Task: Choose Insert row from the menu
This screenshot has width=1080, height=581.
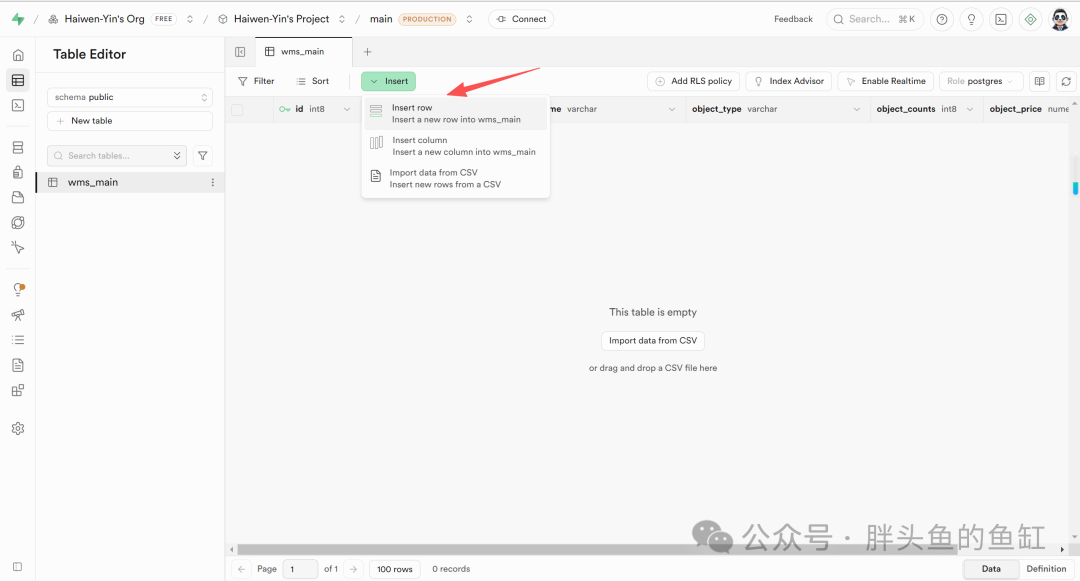Action: click(456, 114)
